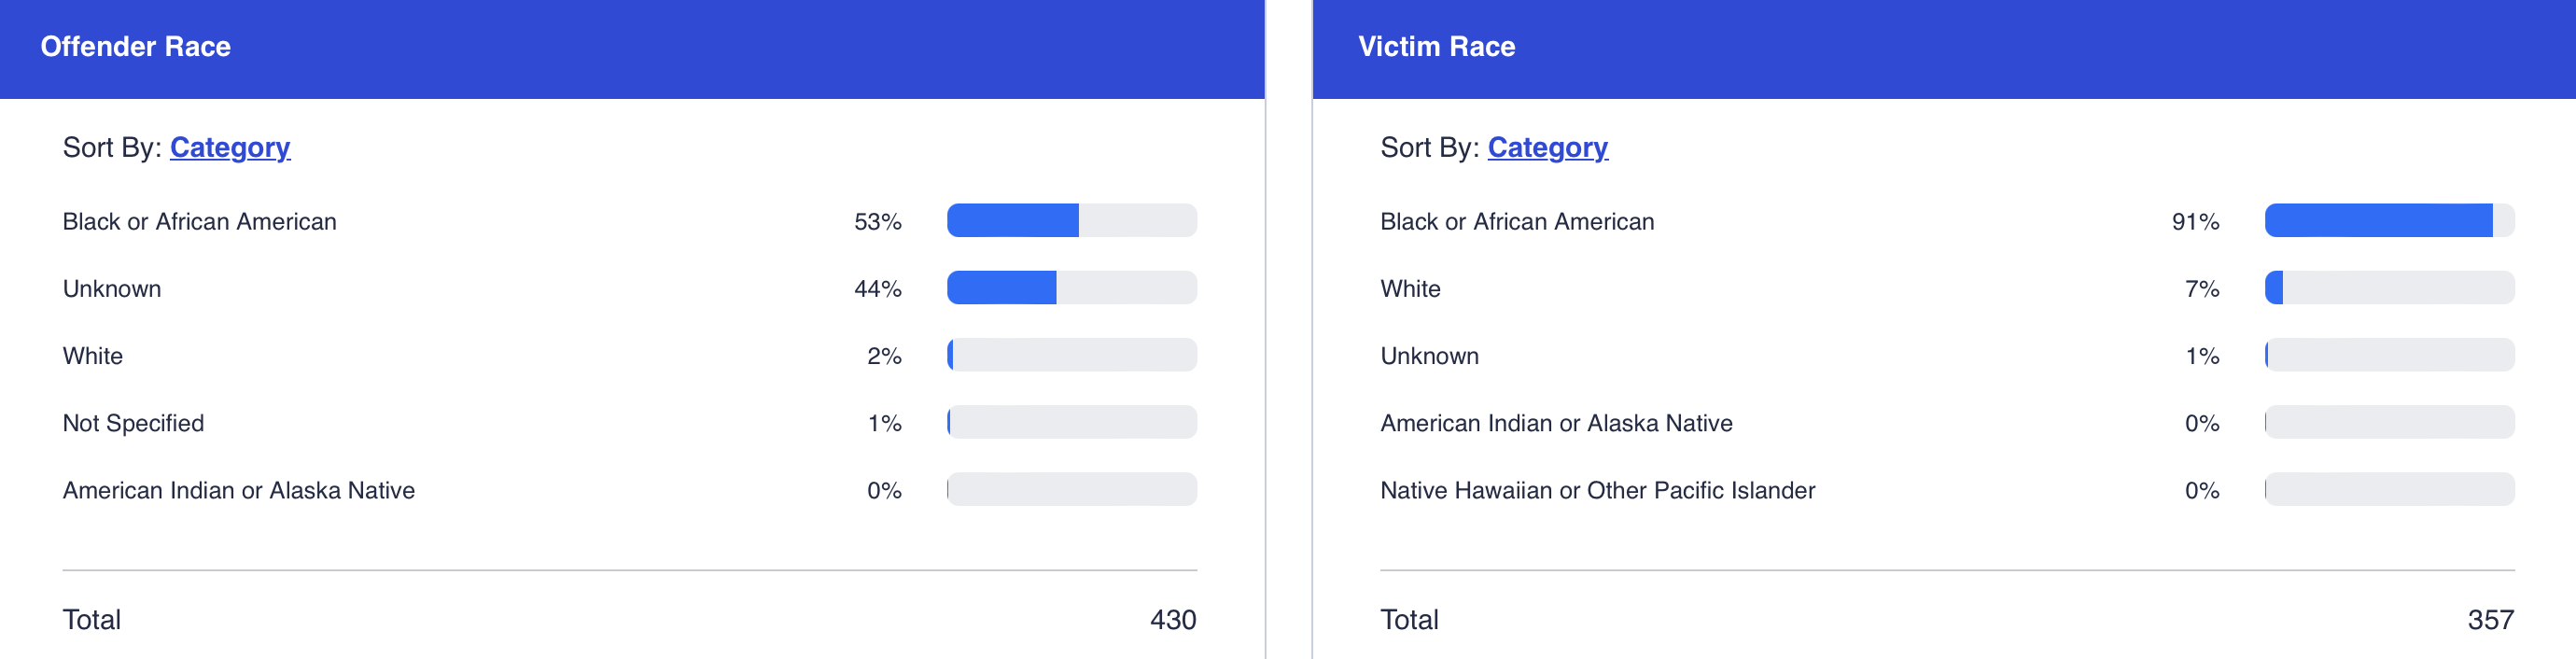2576x659 pixels.
Task: Click offender Black or African American 53% bar
Action: coord(1071,220)
